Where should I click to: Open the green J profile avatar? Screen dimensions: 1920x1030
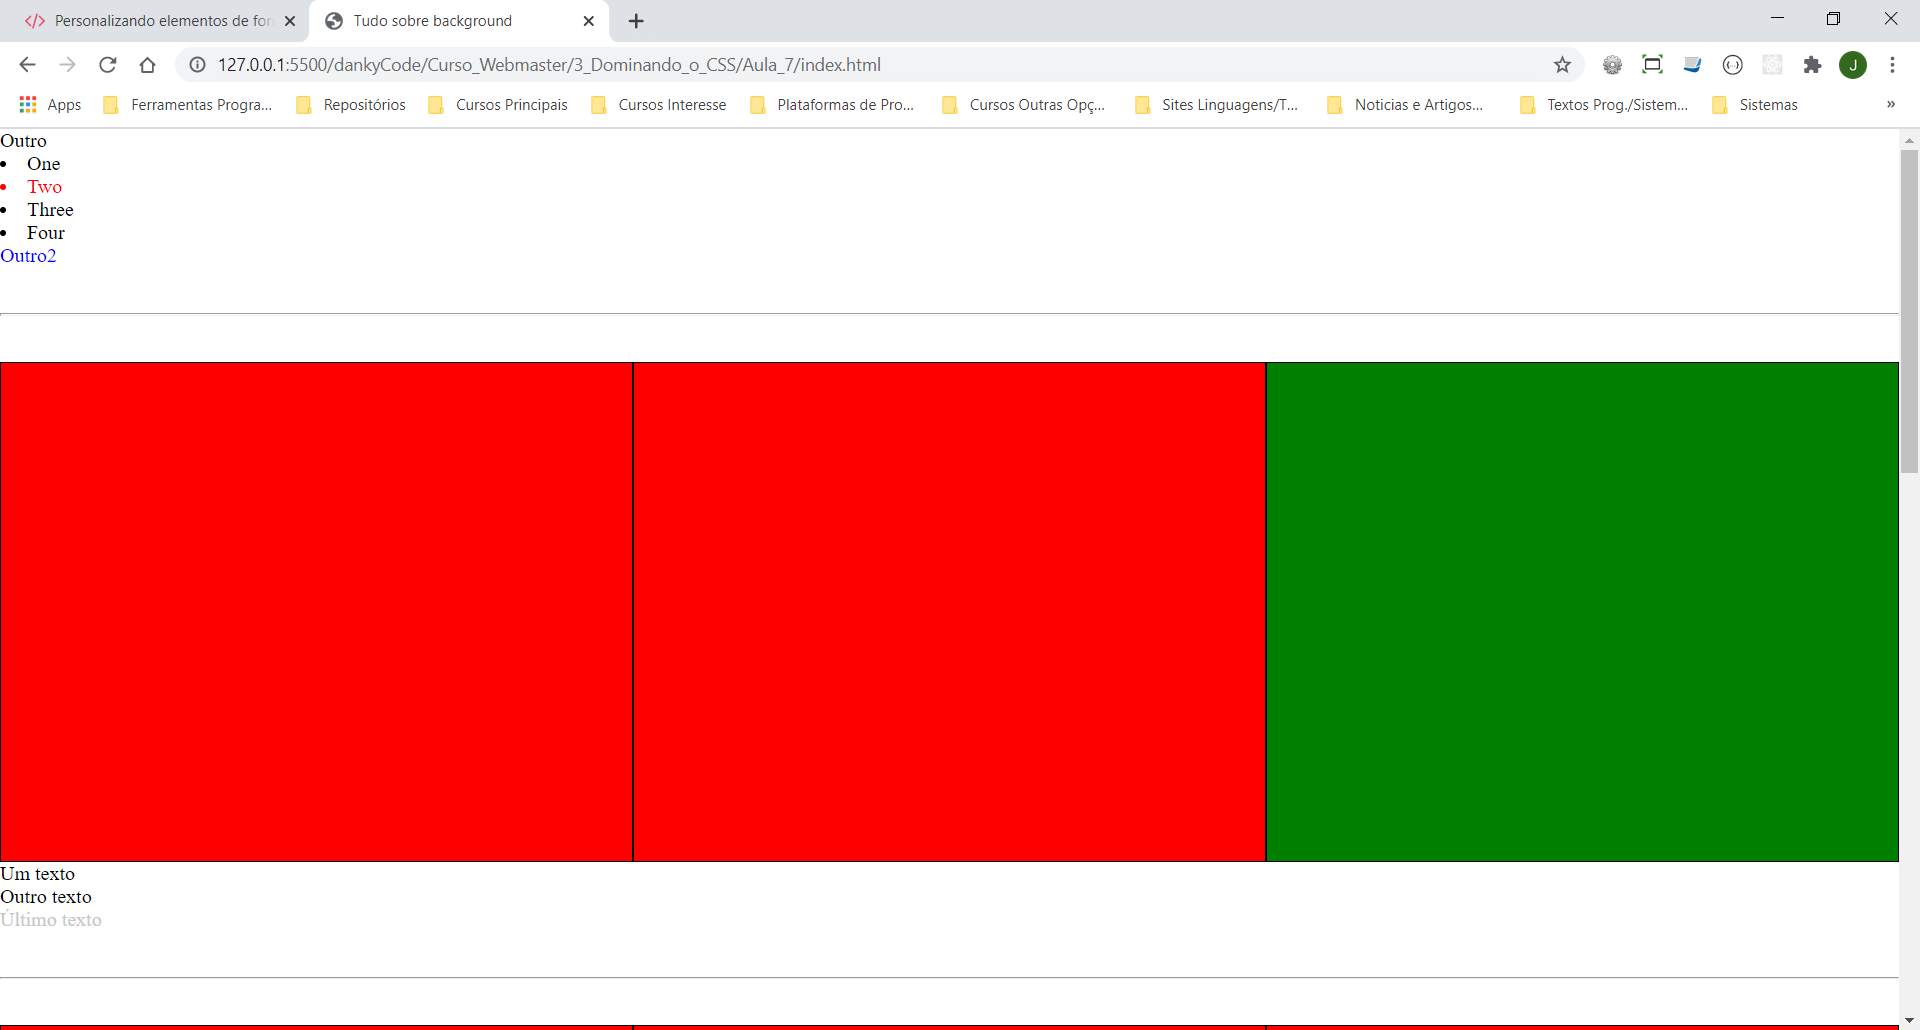[x=1853, y=65]
